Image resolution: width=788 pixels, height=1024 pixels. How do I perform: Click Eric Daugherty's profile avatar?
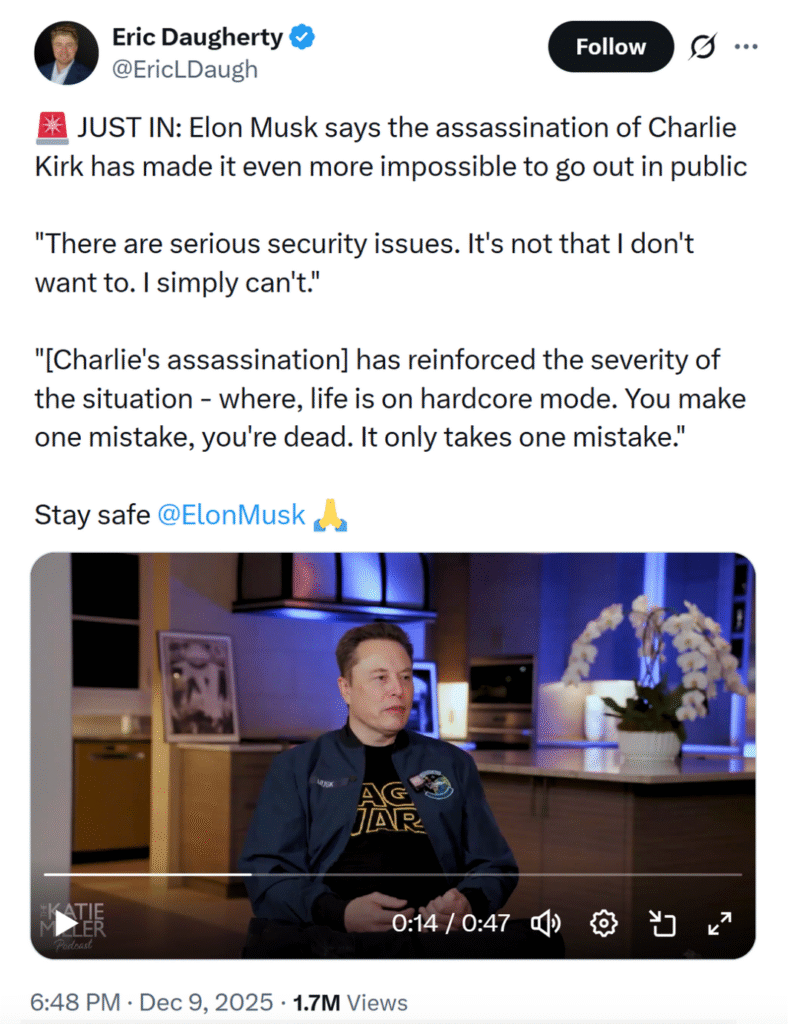(66, 53)
